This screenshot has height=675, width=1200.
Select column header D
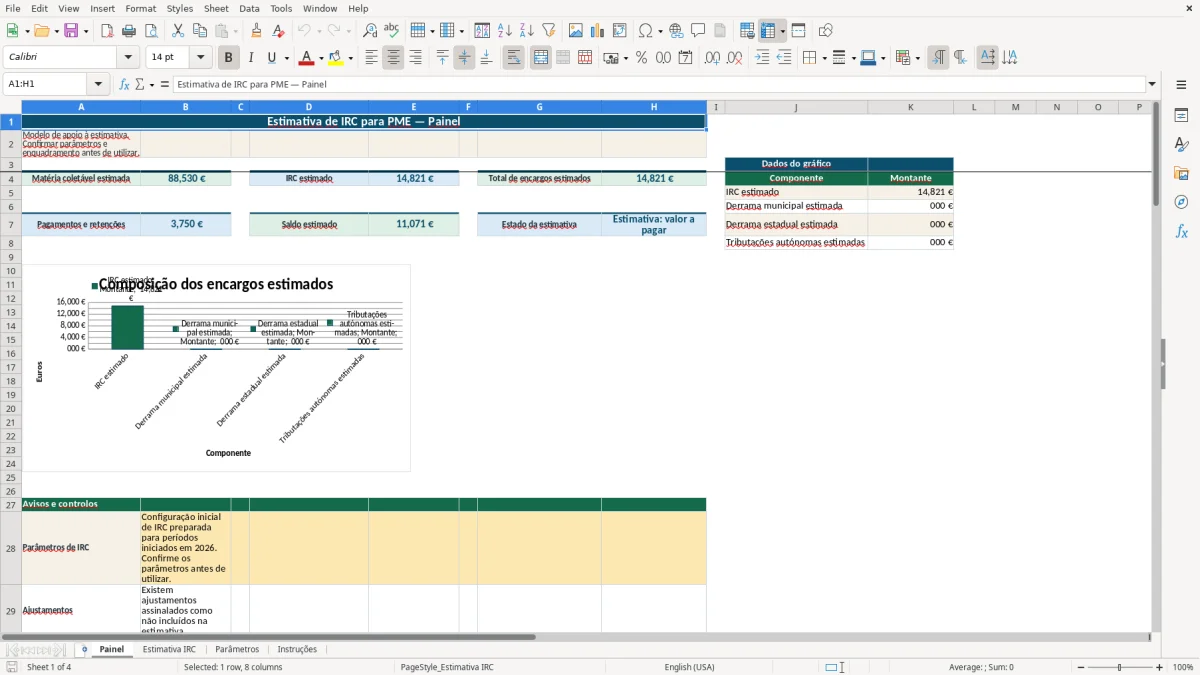[308, 107]
